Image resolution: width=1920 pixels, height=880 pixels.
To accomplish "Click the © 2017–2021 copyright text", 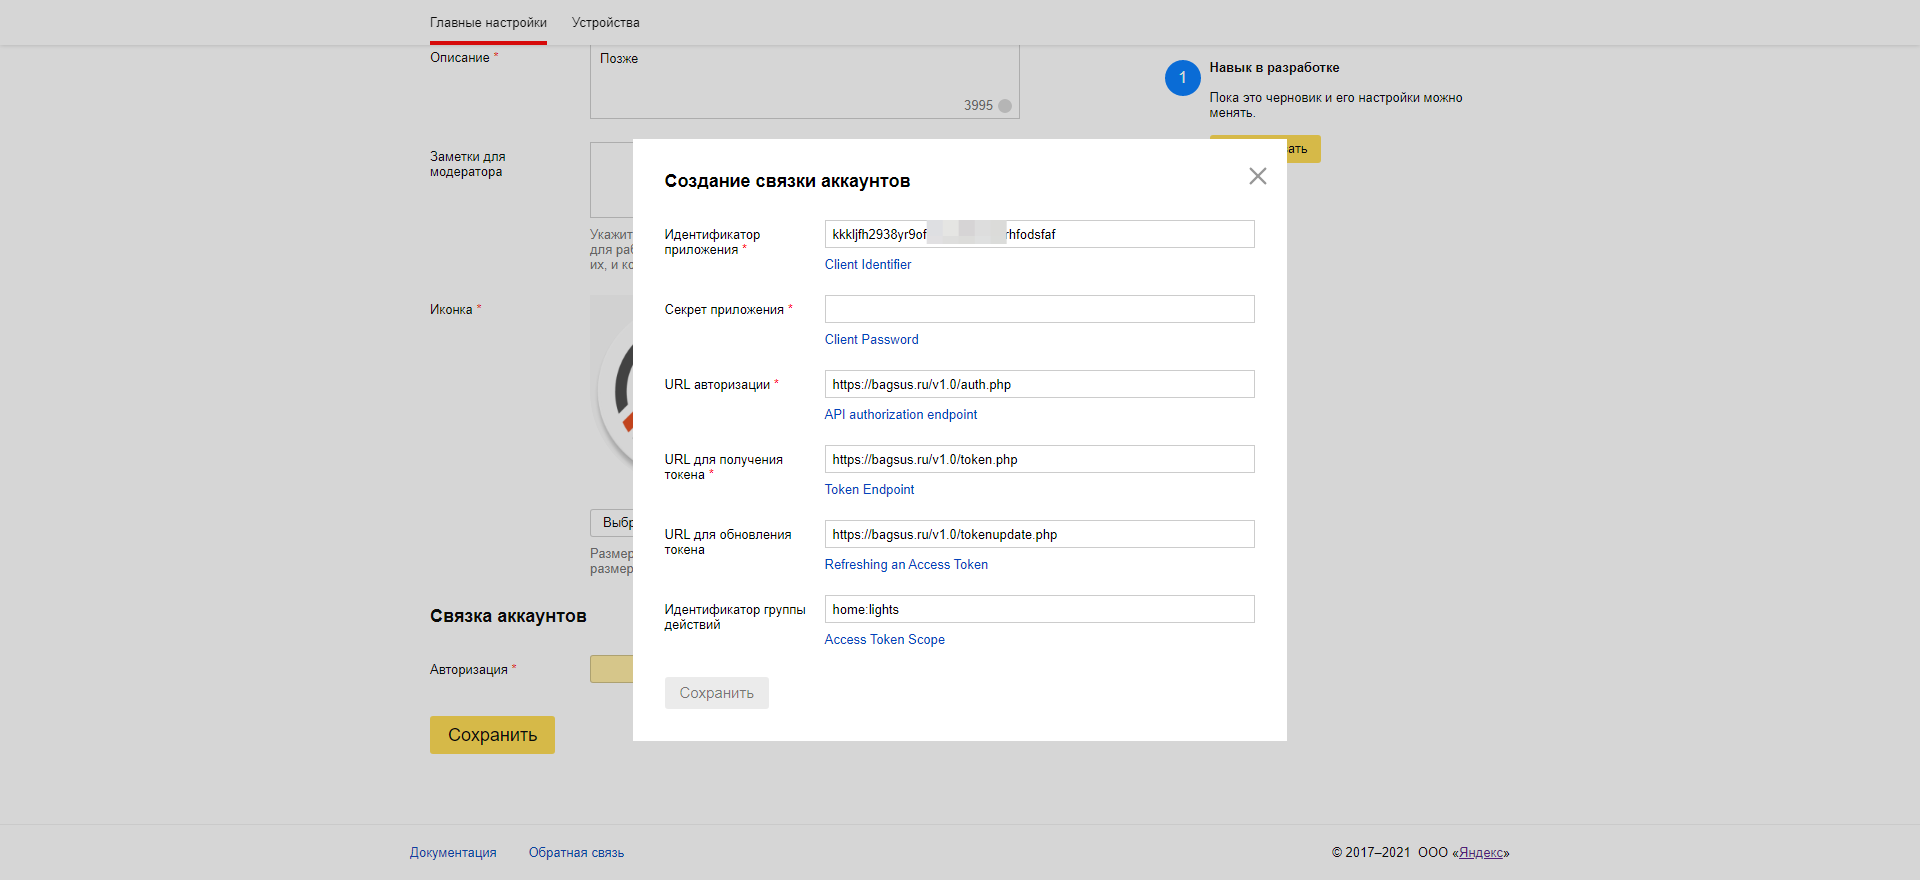I will pos(1371,853).
